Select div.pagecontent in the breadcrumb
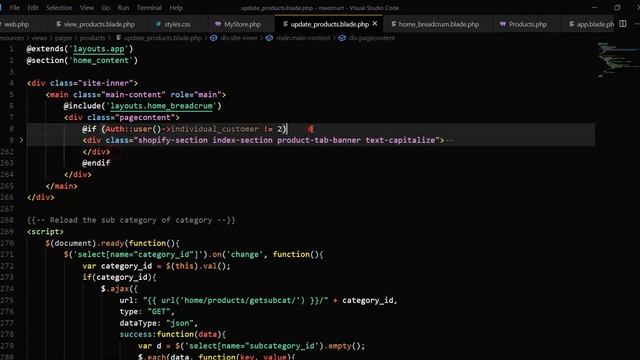 (372, 38)
